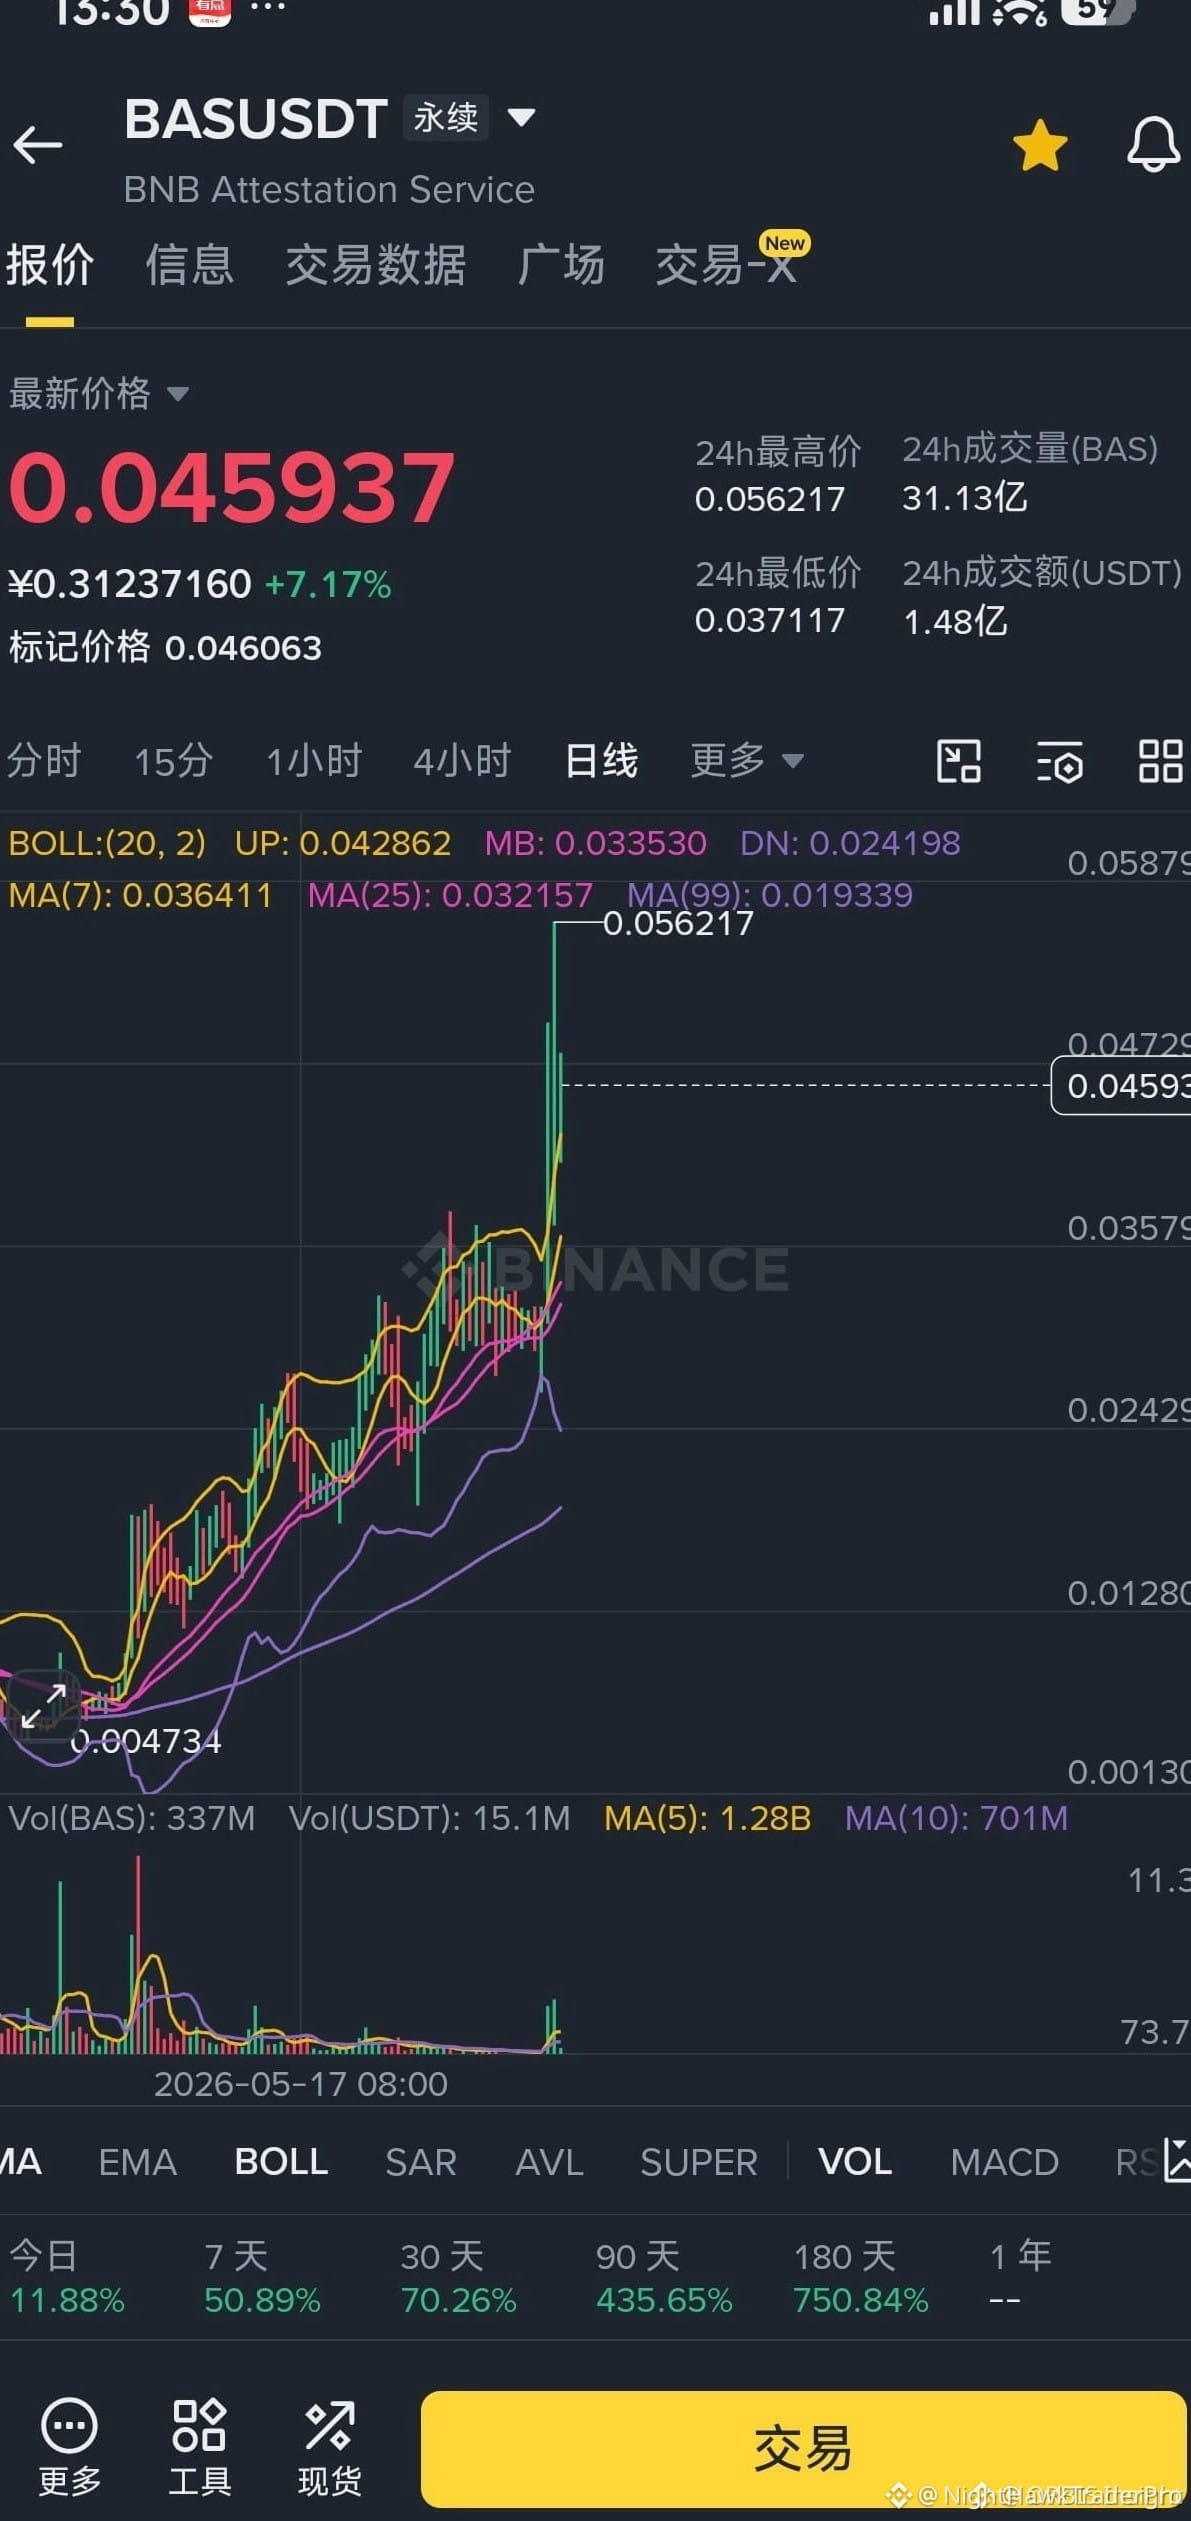Tap the Wi-Fi status bar icon
The width and height of the screenshot is (1191, 2521).
pyautogui.click(x=1019, y=12)
